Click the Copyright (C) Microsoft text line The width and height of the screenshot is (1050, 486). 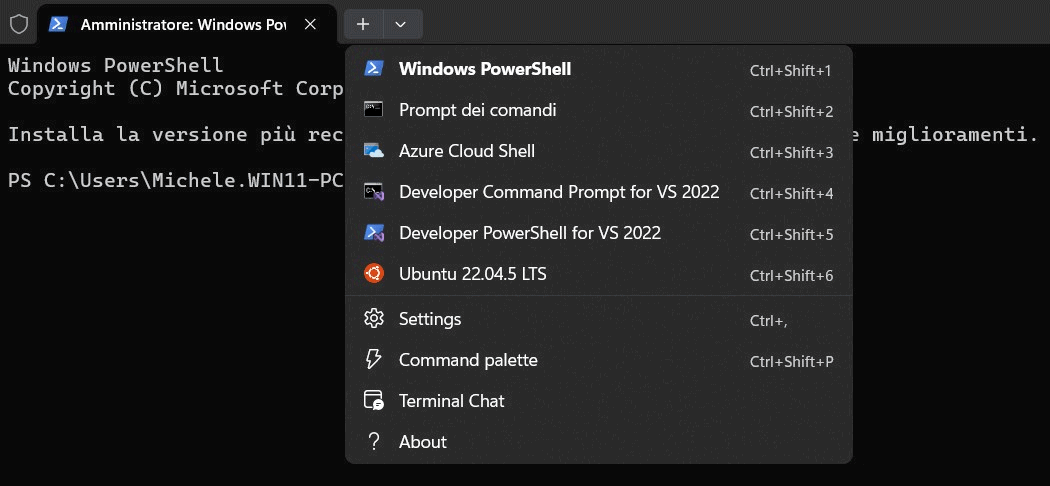point(176,88)
